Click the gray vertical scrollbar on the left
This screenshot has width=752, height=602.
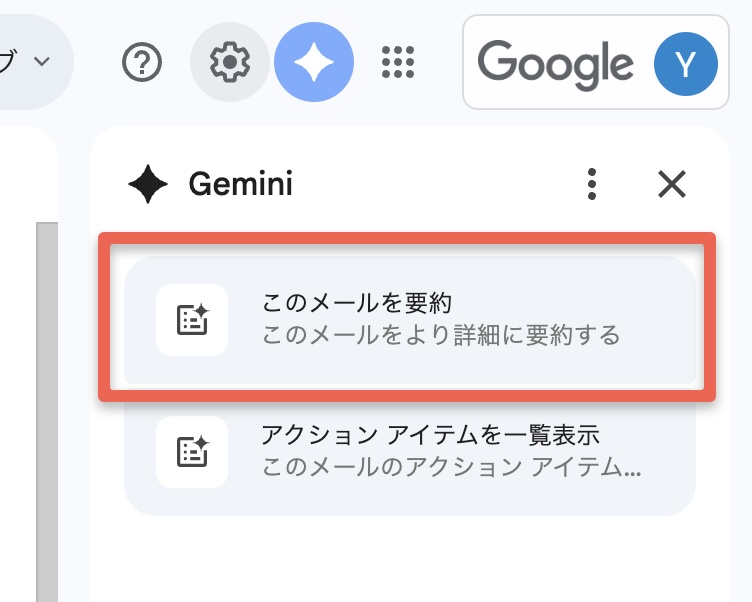[47, 412]
